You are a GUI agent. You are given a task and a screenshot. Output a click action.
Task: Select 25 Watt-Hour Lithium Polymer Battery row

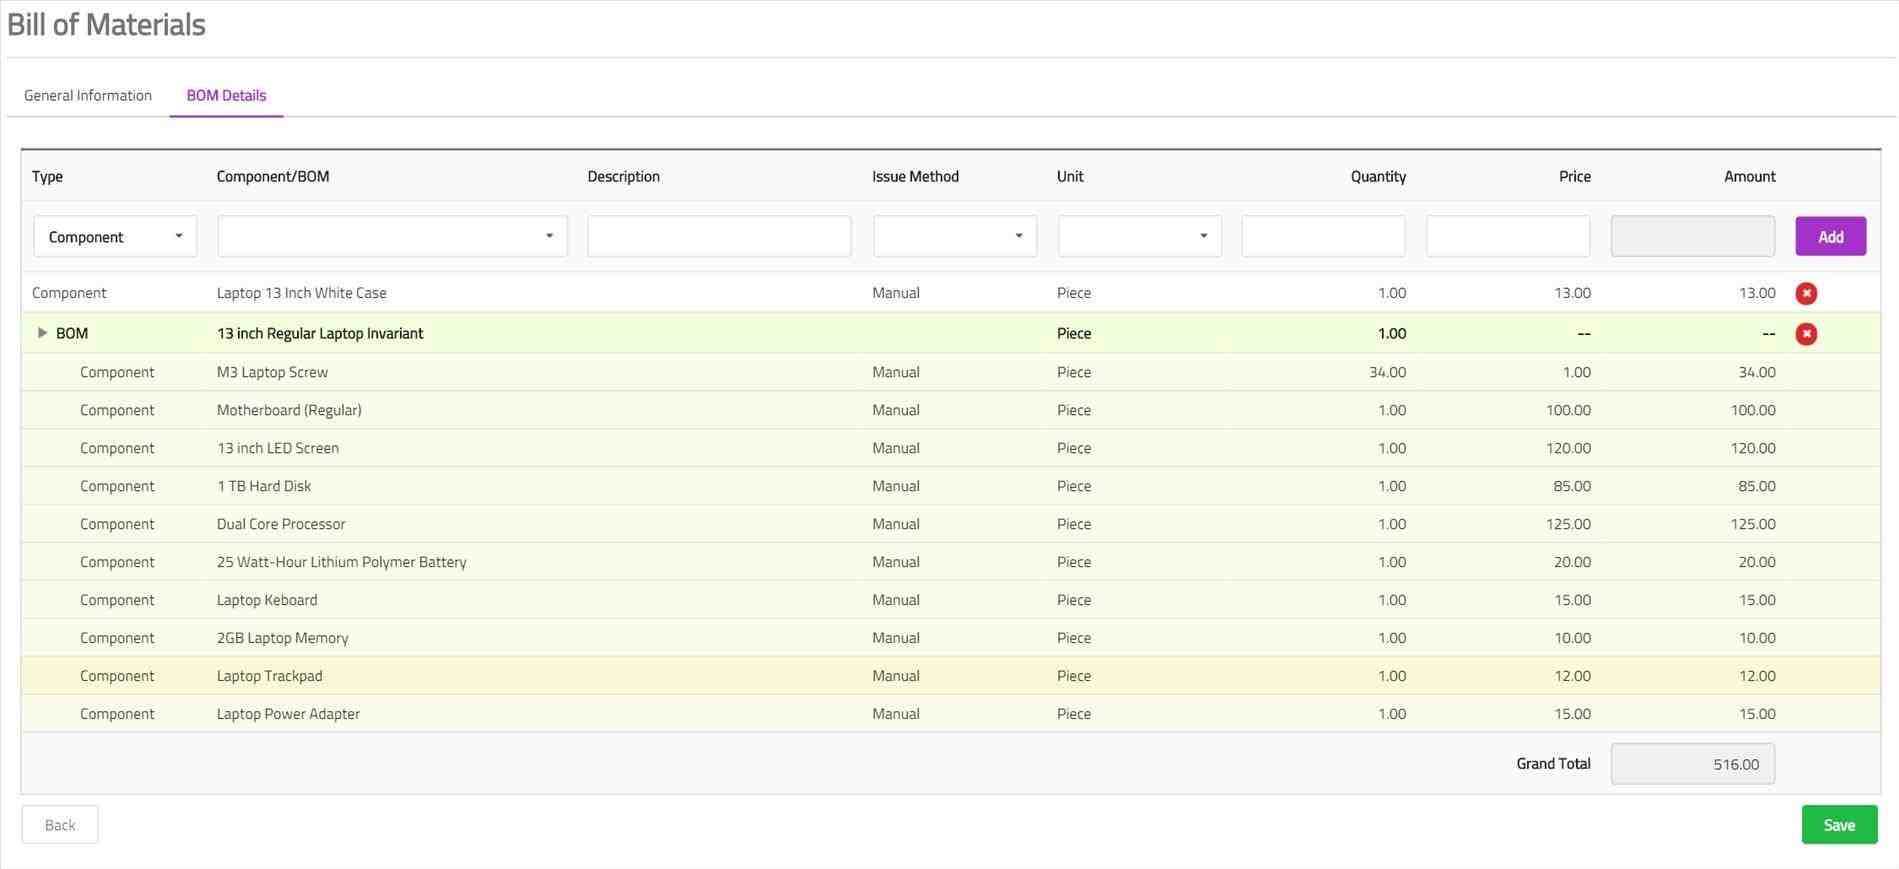[950, 562]
